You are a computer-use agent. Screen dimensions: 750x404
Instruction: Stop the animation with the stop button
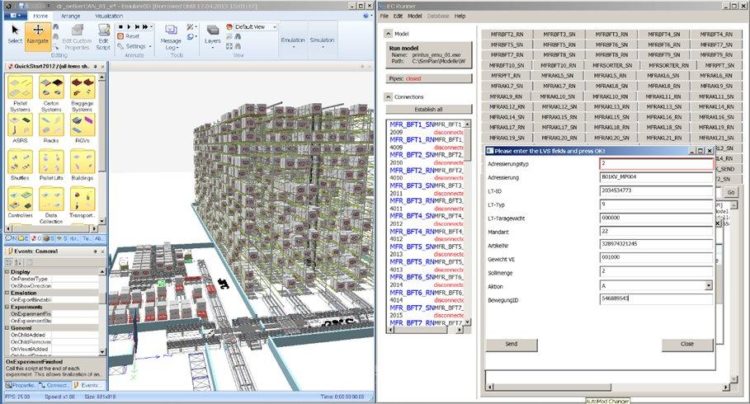pos(121,27)
